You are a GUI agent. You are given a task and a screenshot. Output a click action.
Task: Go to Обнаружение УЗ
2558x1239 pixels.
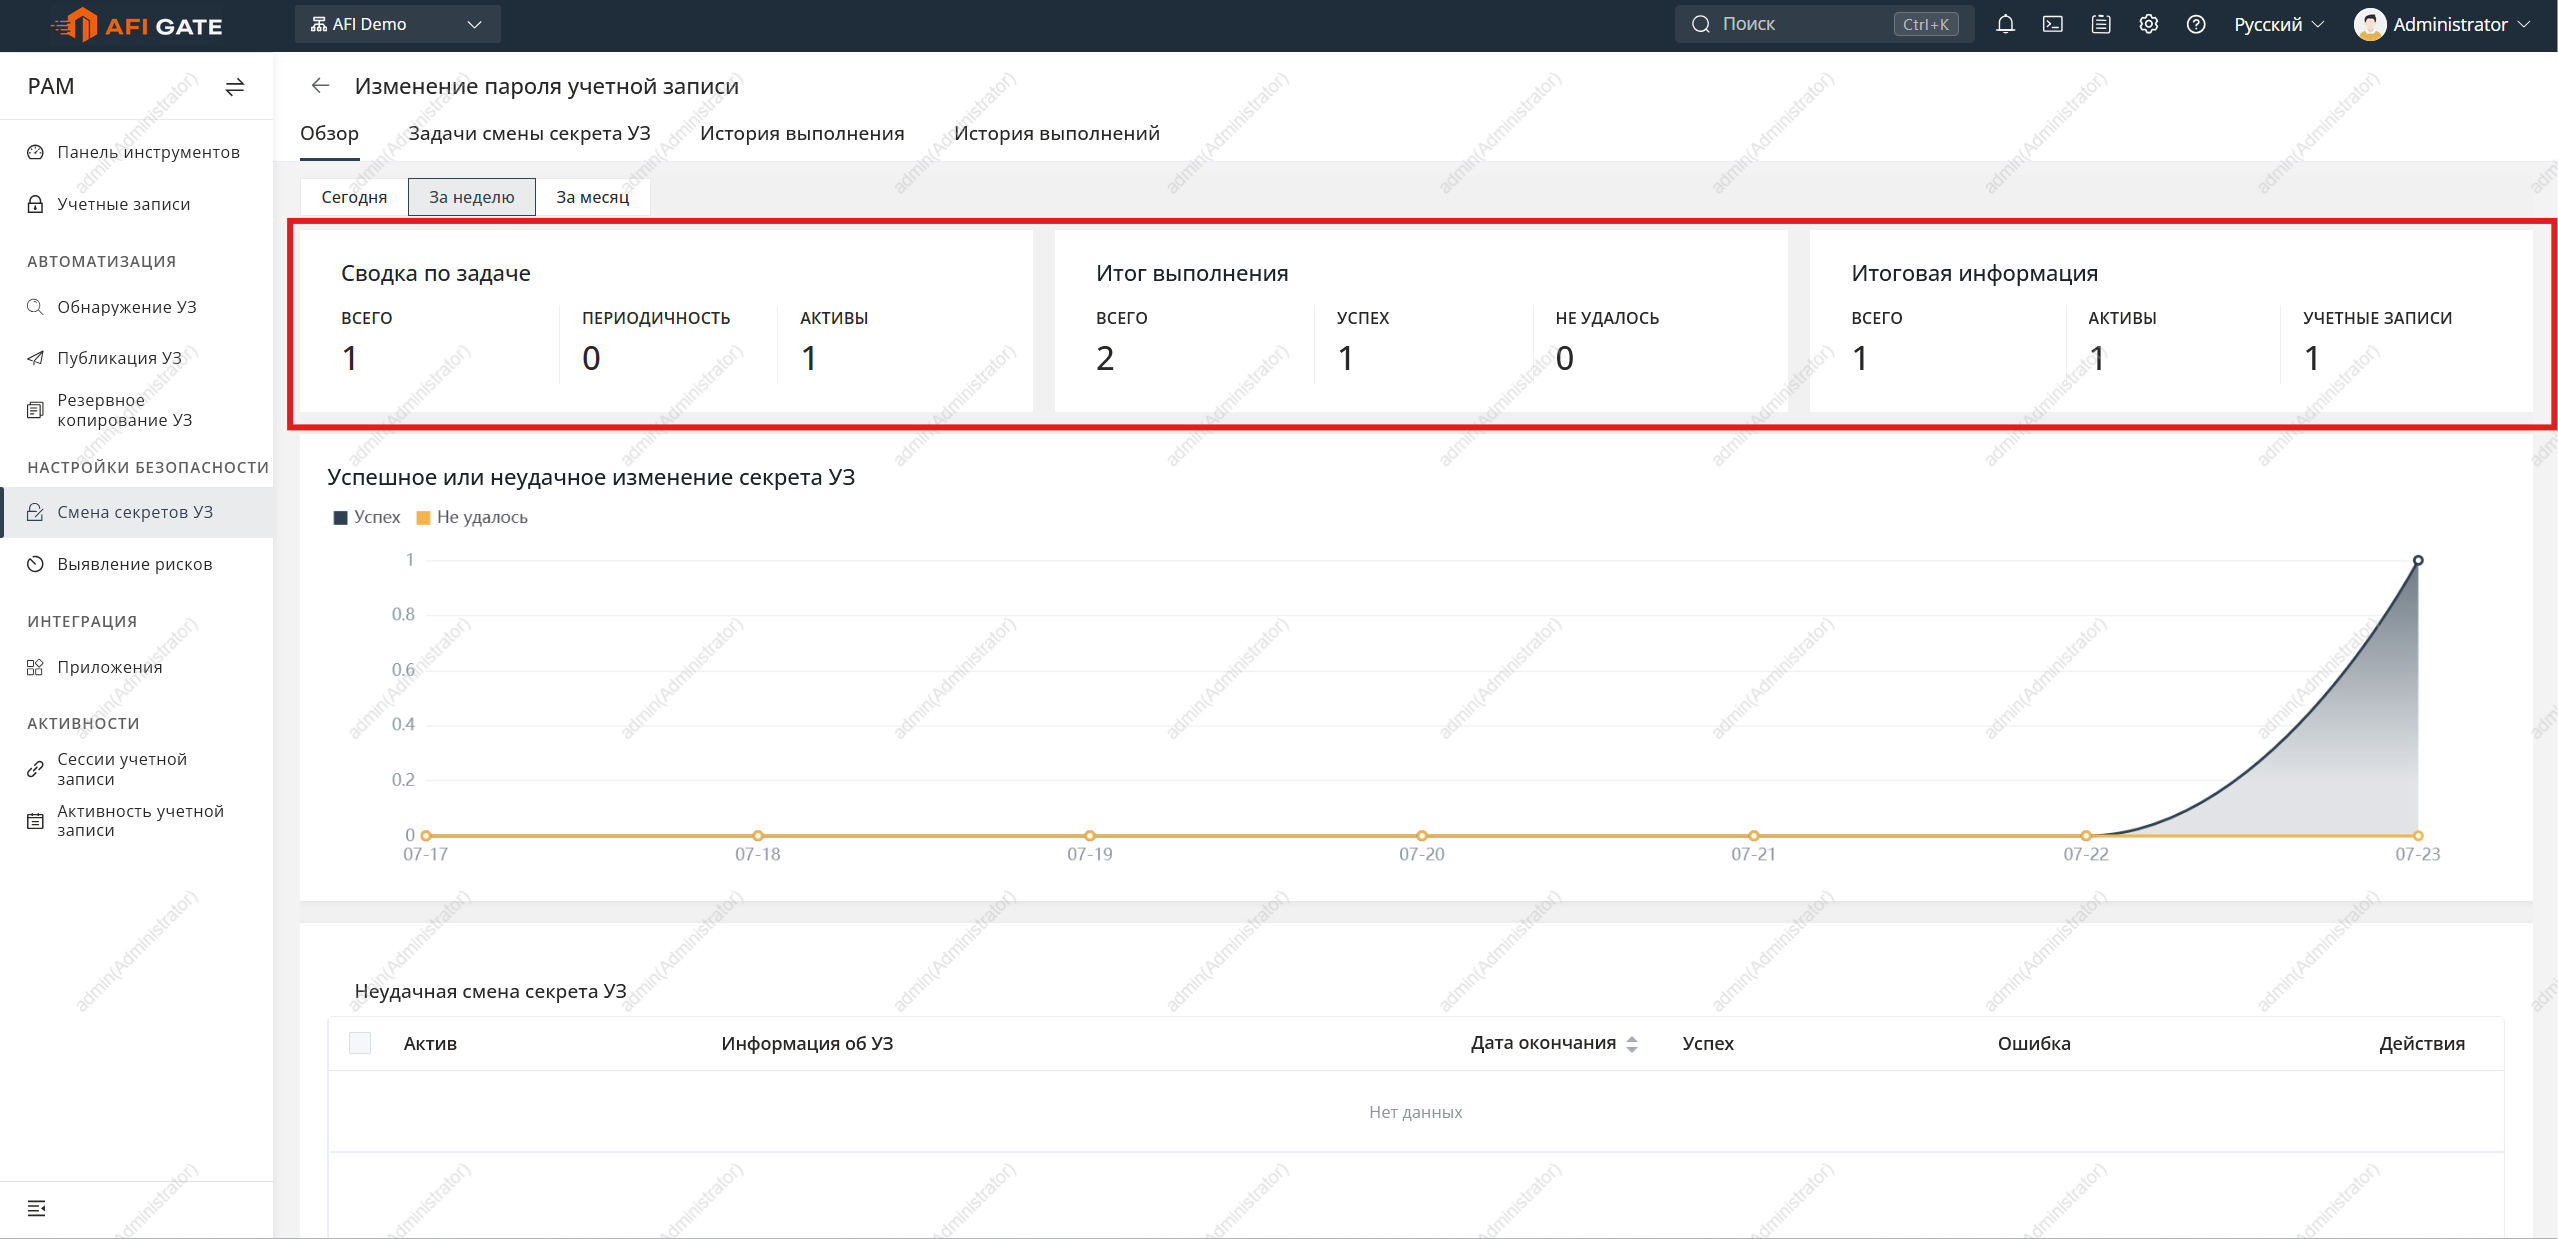(136, 307)
